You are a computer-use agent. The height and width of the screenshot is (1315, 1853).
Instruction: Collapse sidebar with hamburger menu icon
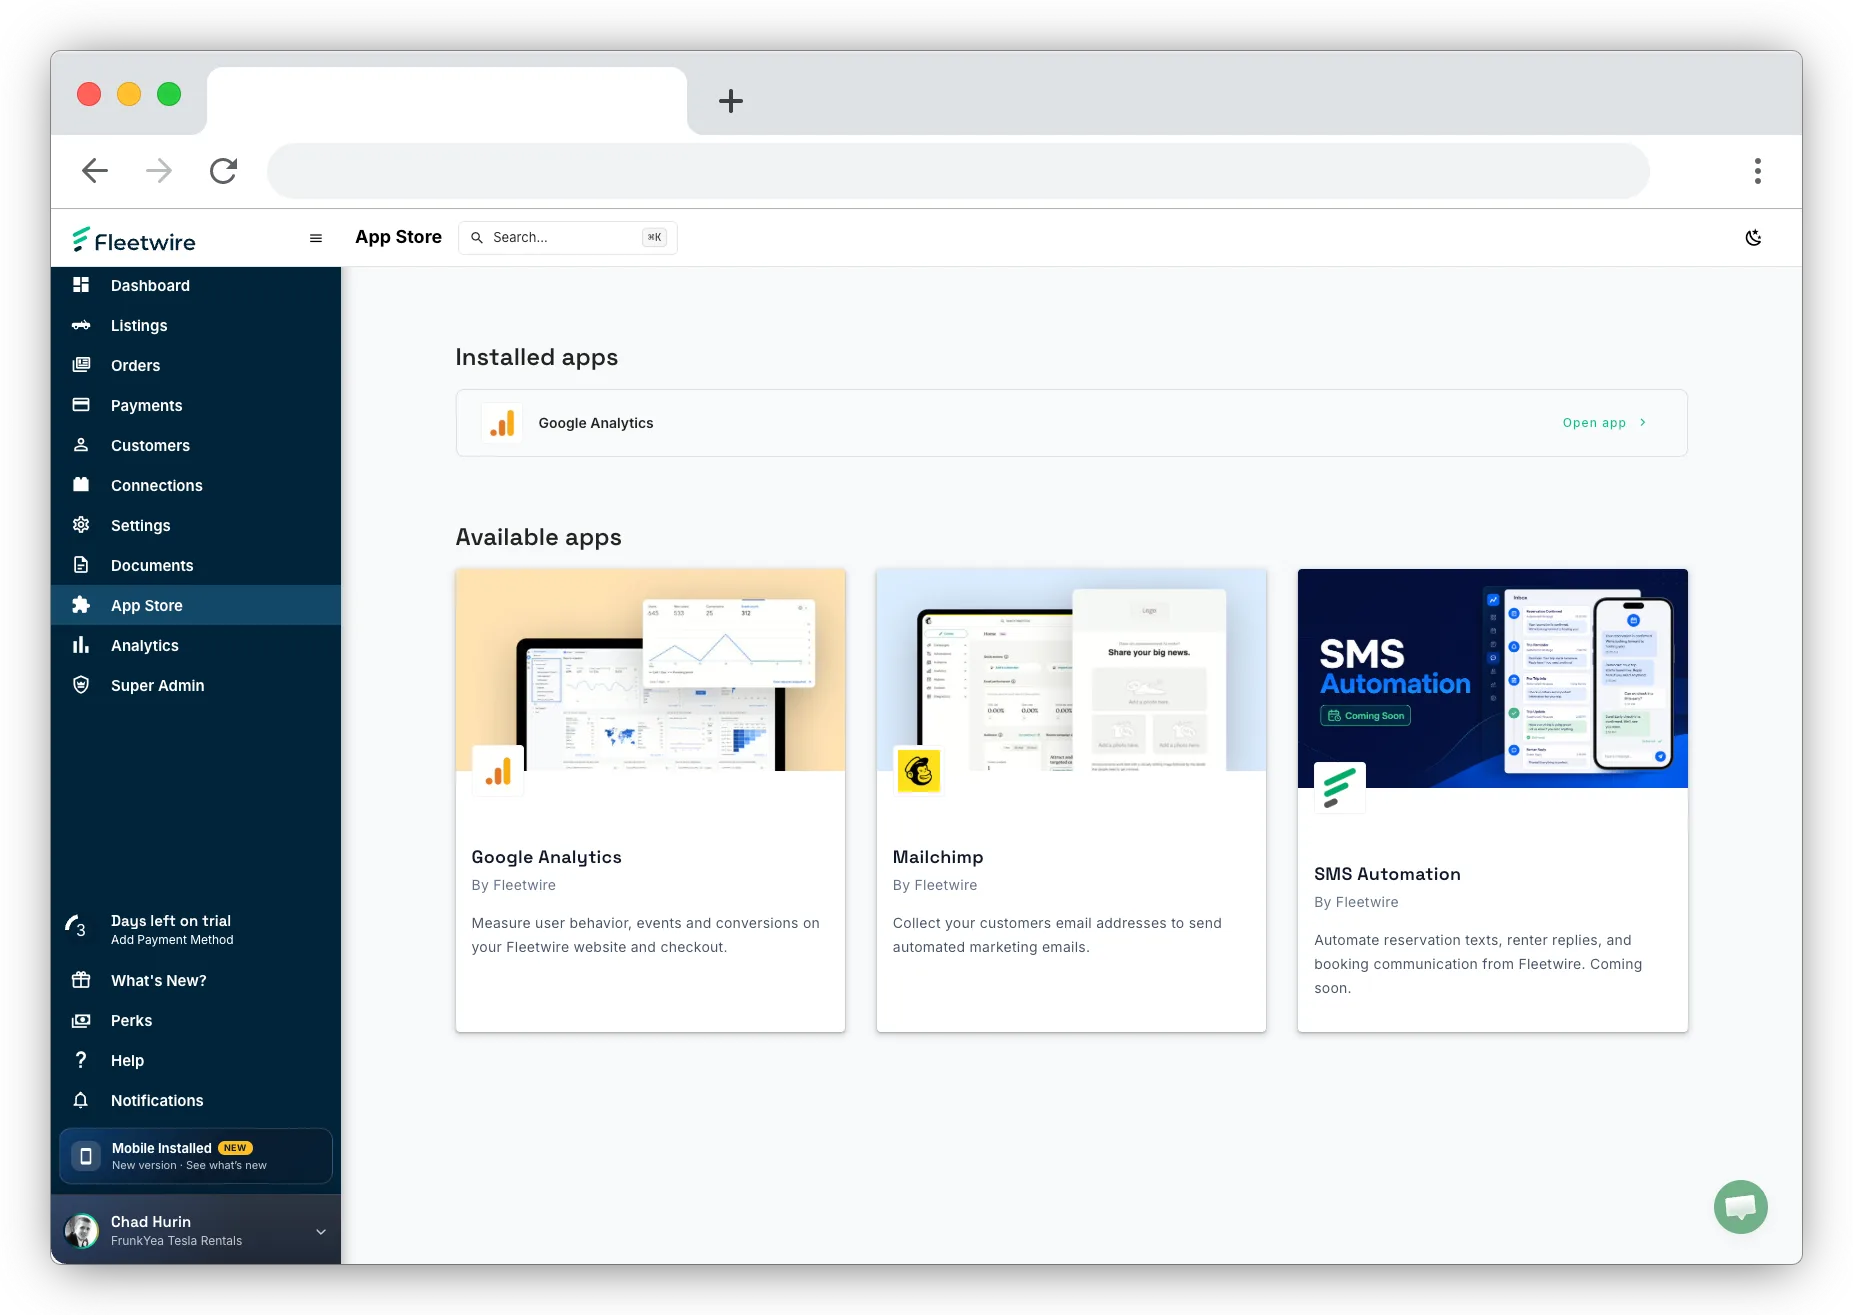316,238
